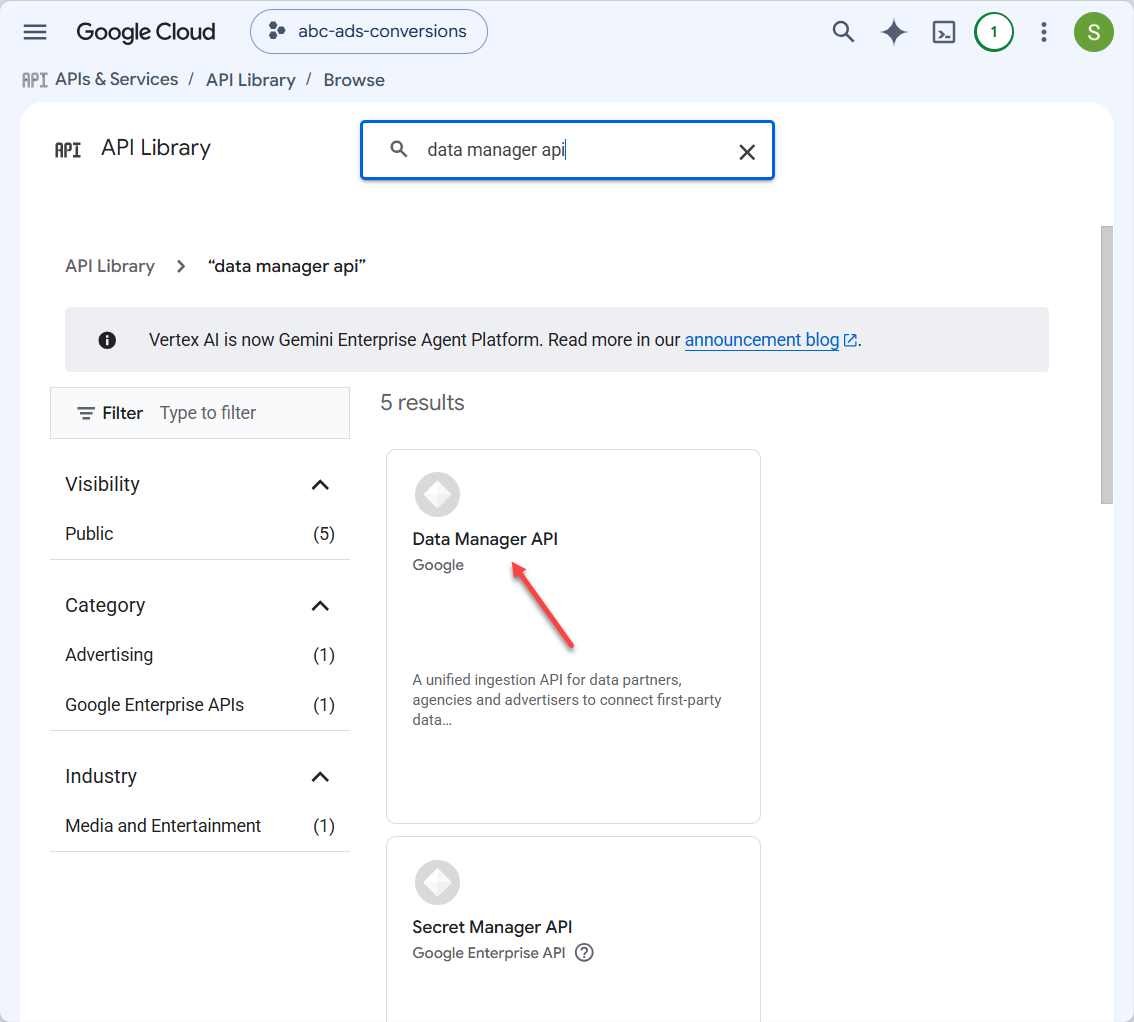Viewport: 1134px width, 1022px height.
Task: Collapse the Category filter section
Action: pyautogui.click(x=320, y=605)
